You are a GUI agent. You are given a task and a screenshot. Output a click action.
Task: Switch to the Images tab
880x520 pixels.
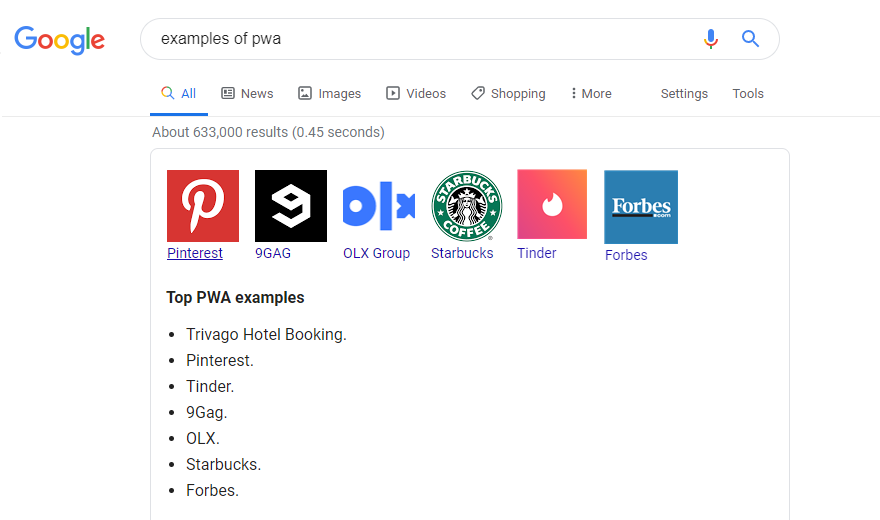coord(330,93)
